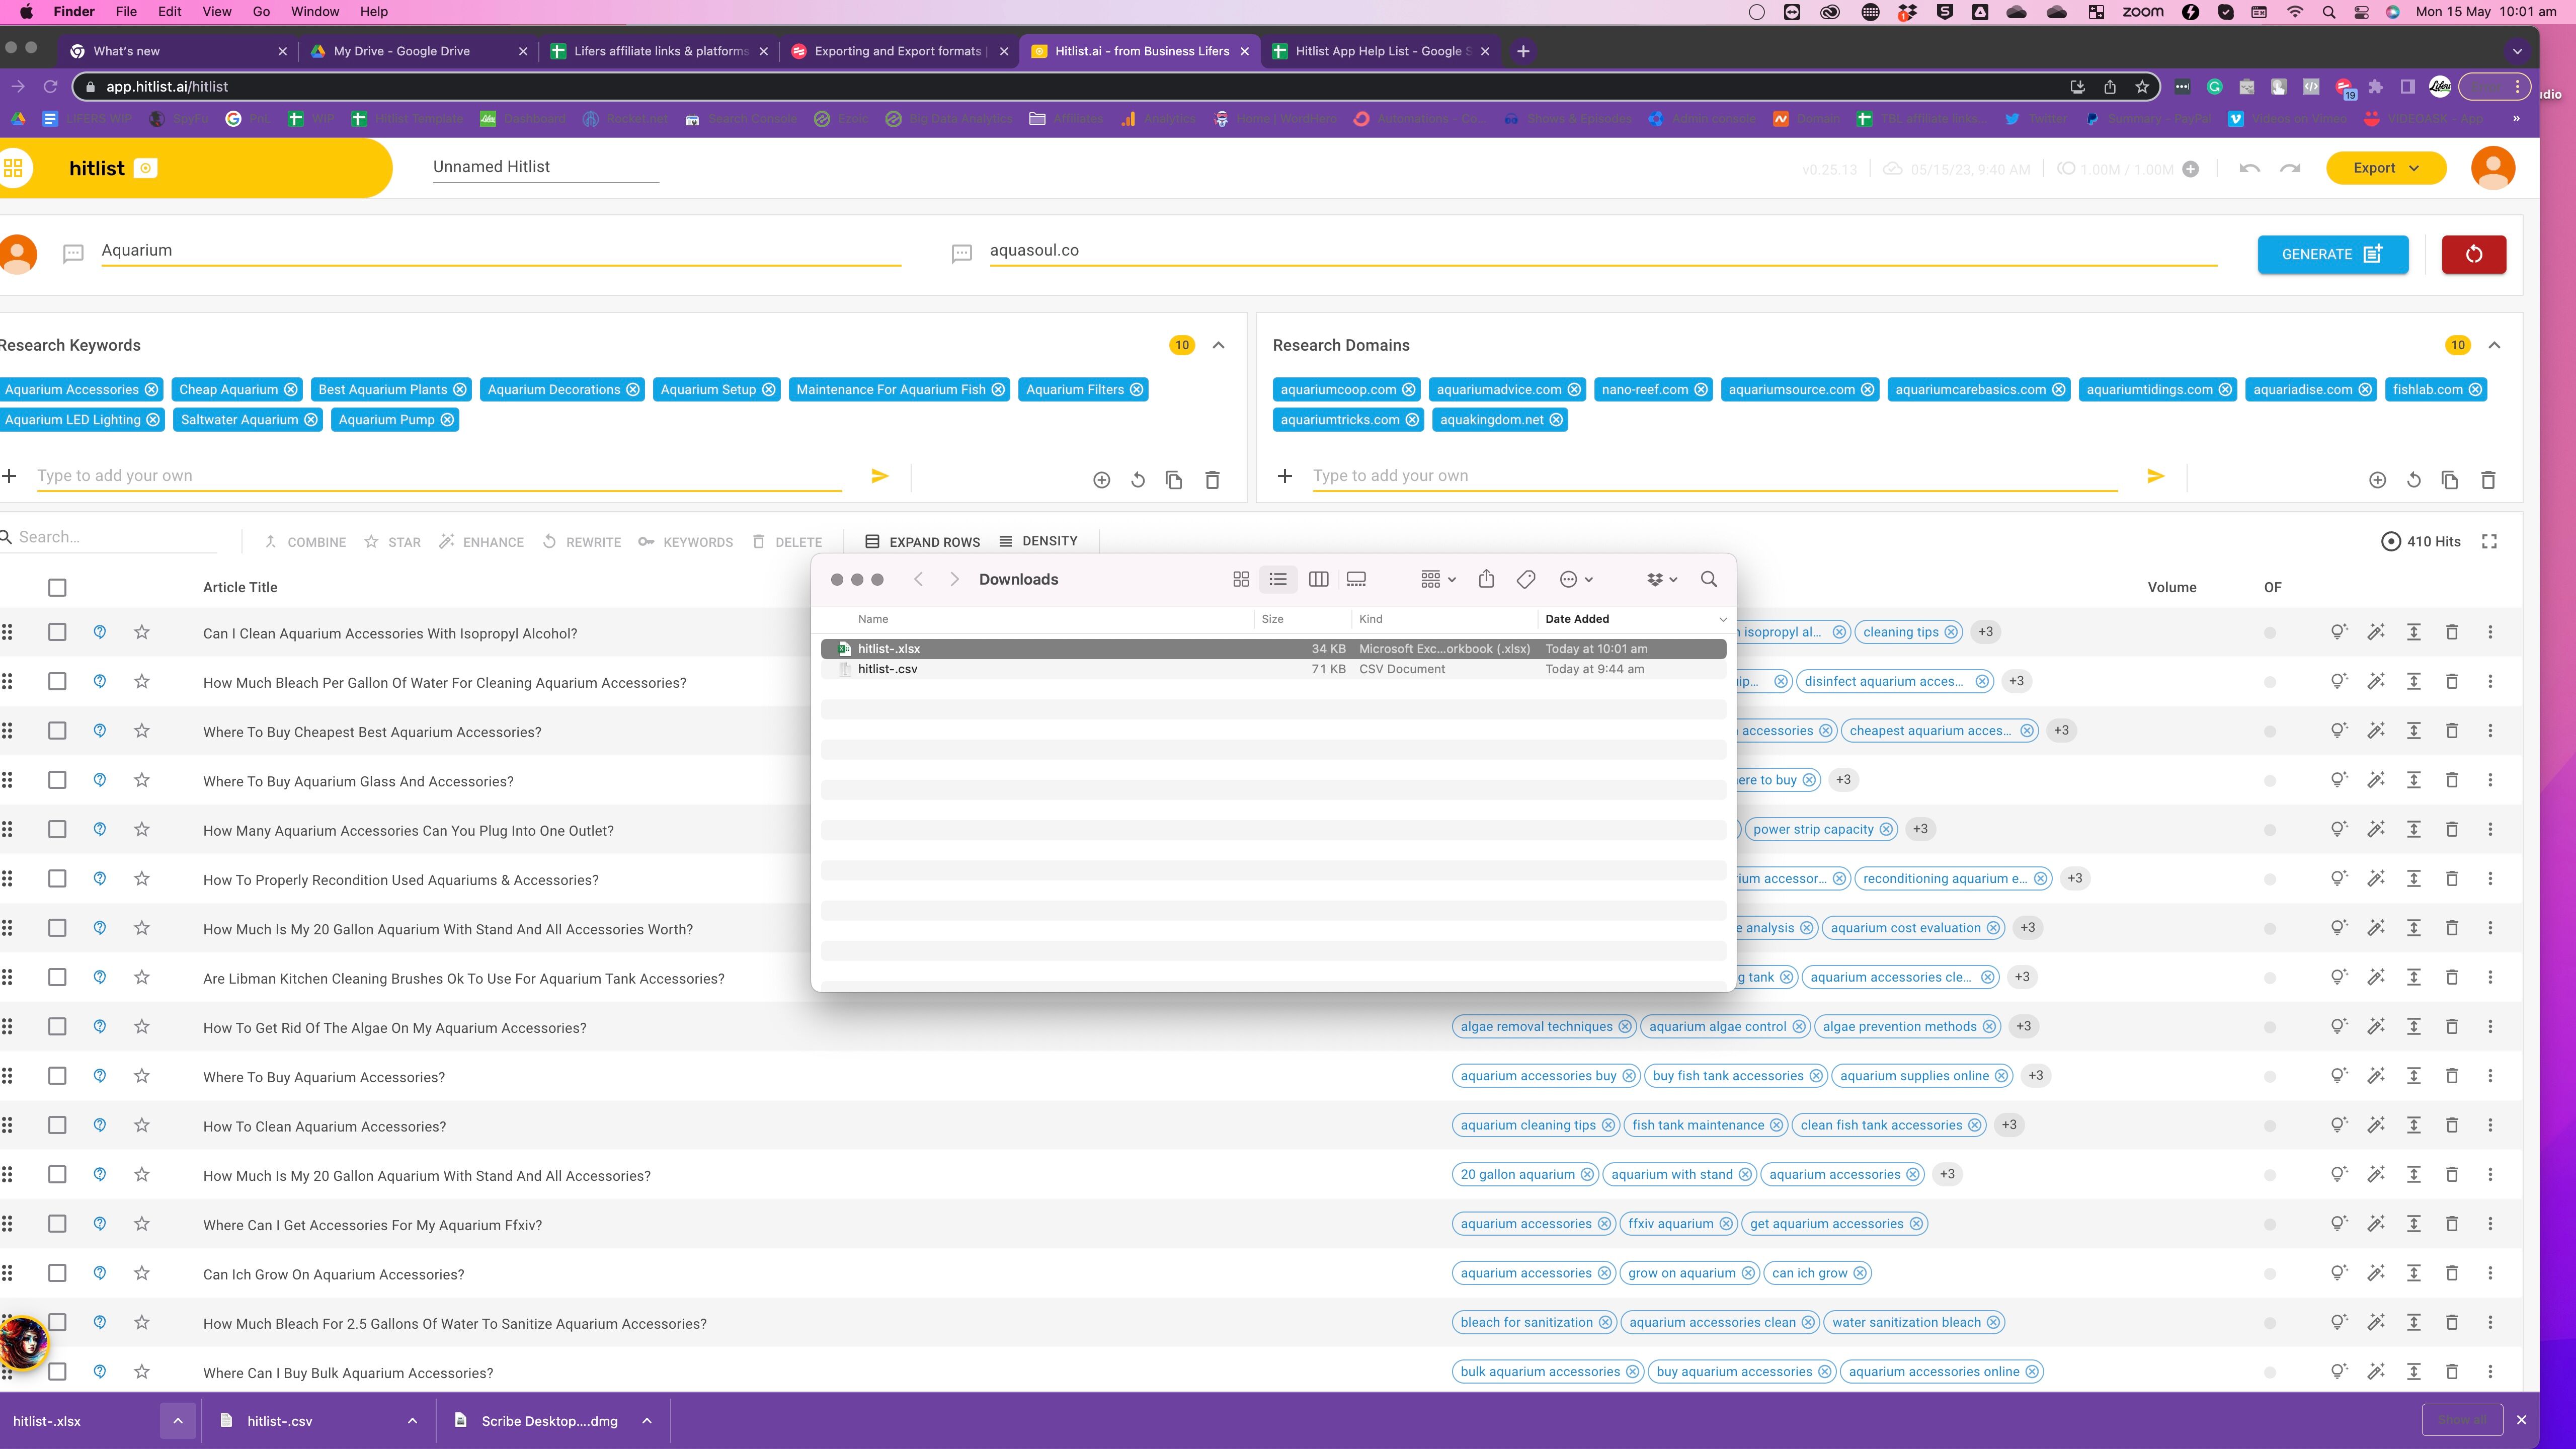The height and width of the screenshot is (1449, 2576).
Task: Click the yellow Hitlist logo
Action: [x=98, y=167]
